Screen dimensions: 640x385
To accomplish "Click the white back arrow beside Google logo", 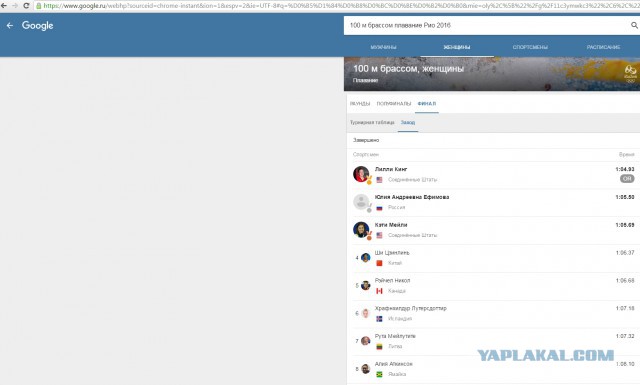I will tap(10, 25).
